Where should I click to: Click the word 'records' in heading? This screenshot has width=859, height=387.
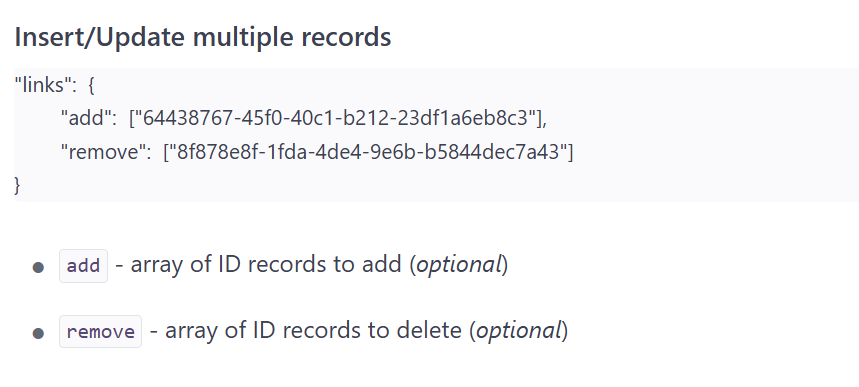(x=346, y=37)
